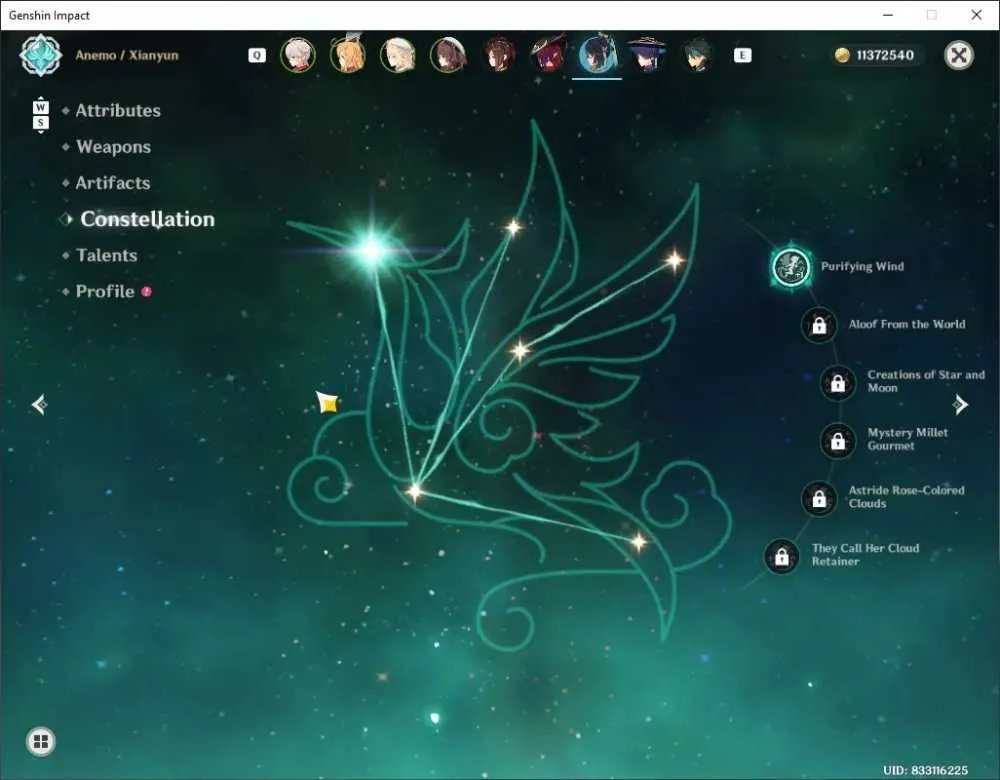Click the Anemo element emblem beside Xianyun's name
The image size is (1000, 780).
pos(41,55)
